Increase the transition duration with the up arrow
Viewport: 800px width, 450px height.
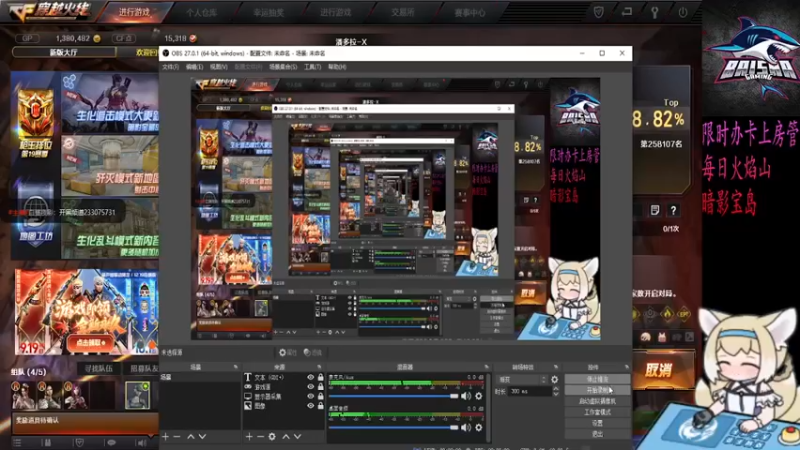(556, 389)
